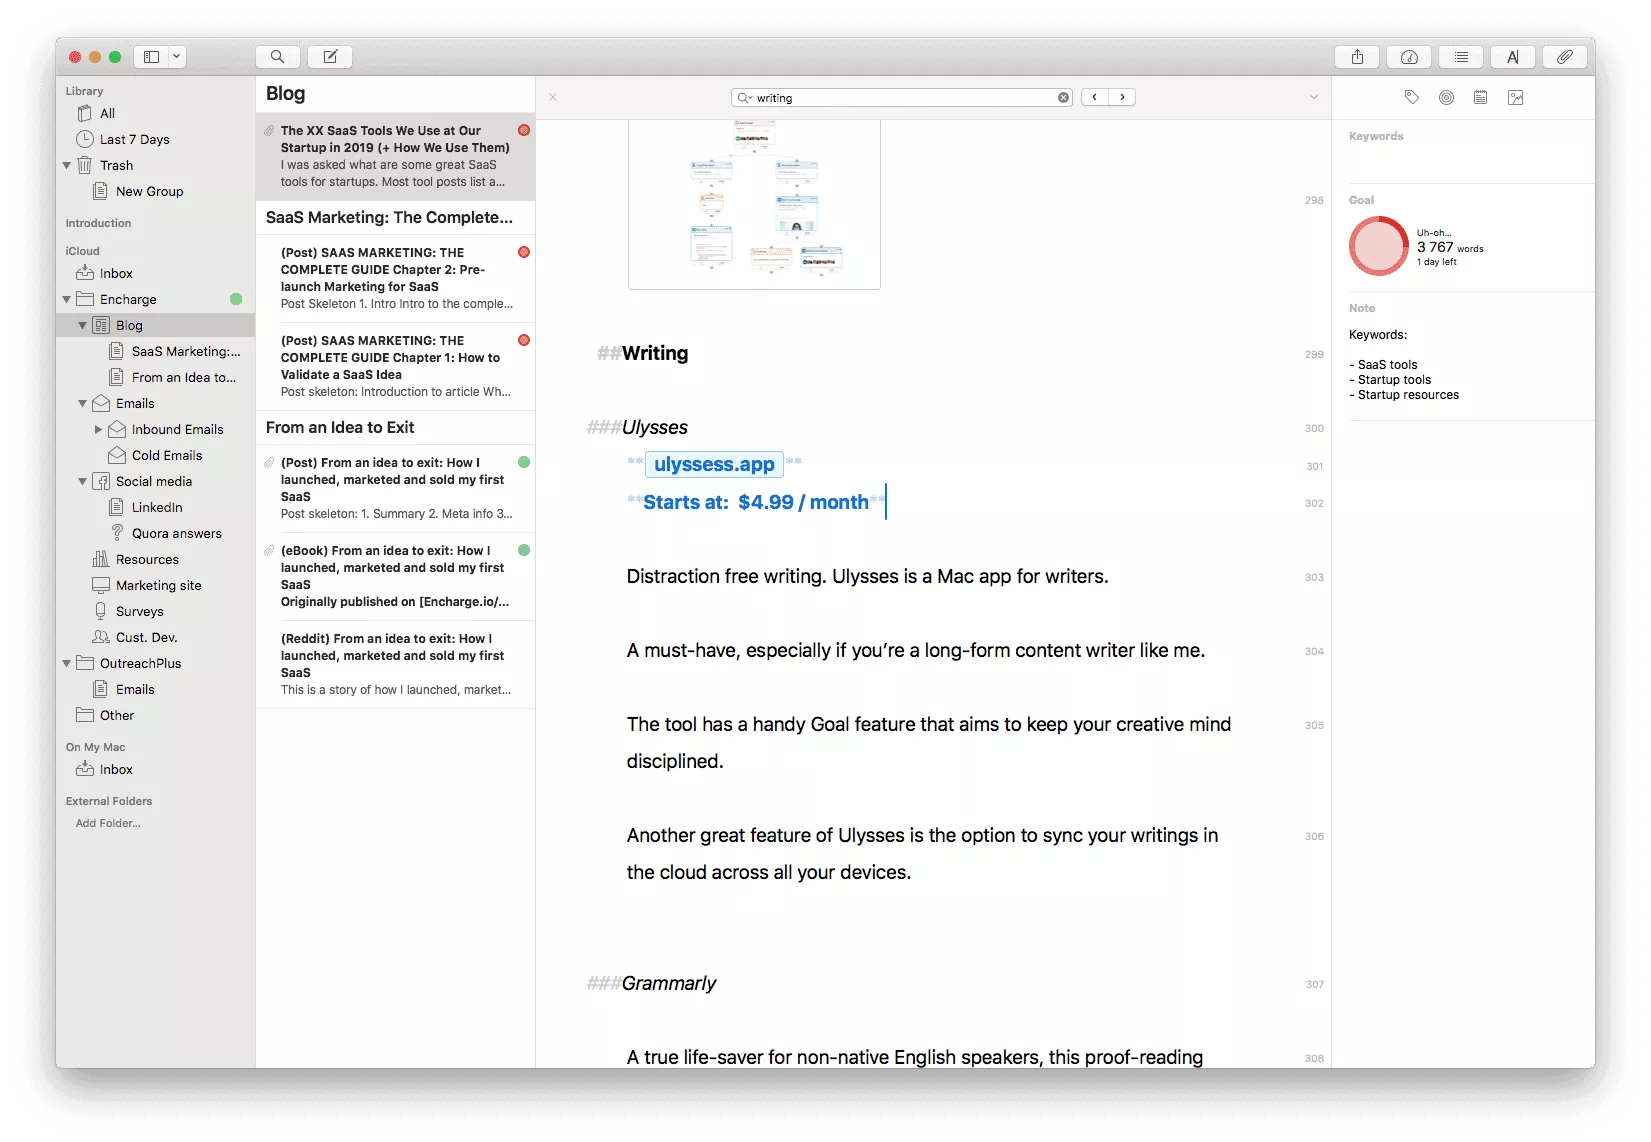Click the goal progress ring
This screenshot has height=1142, width=1651.
pos(1378,246)
